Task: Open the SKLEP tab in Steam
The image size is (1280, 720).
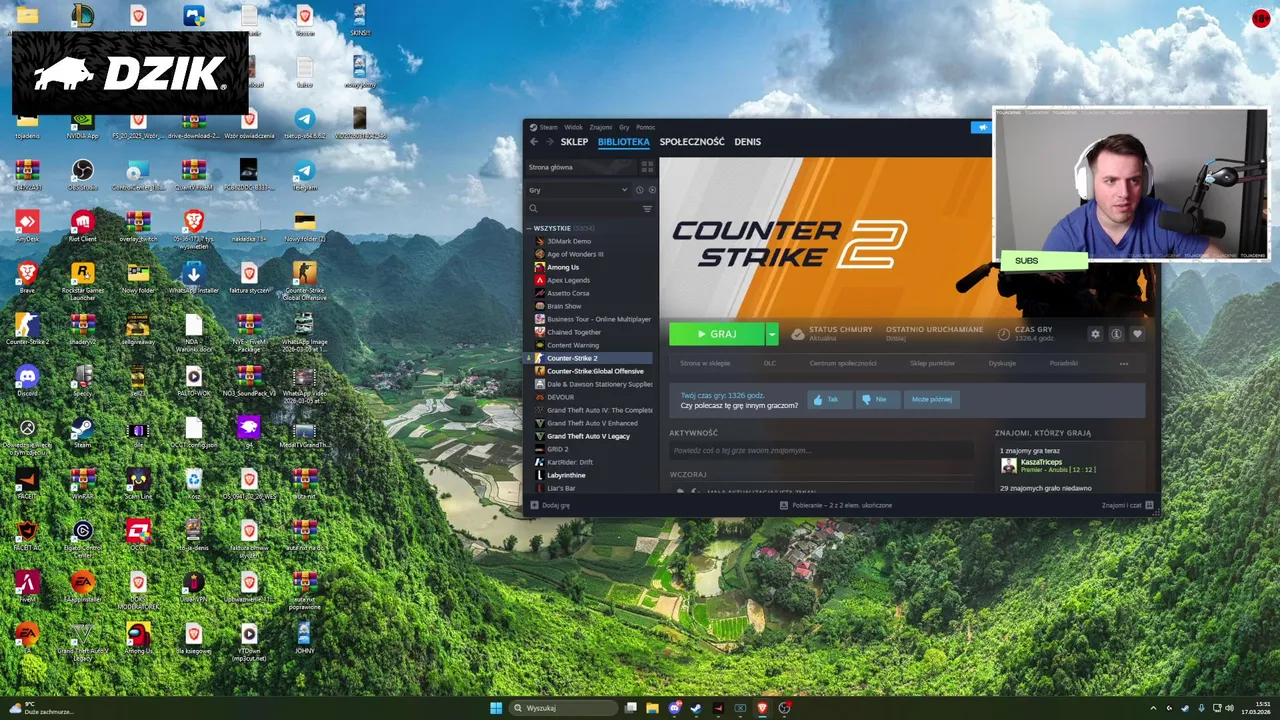Action: pos(574,142)
